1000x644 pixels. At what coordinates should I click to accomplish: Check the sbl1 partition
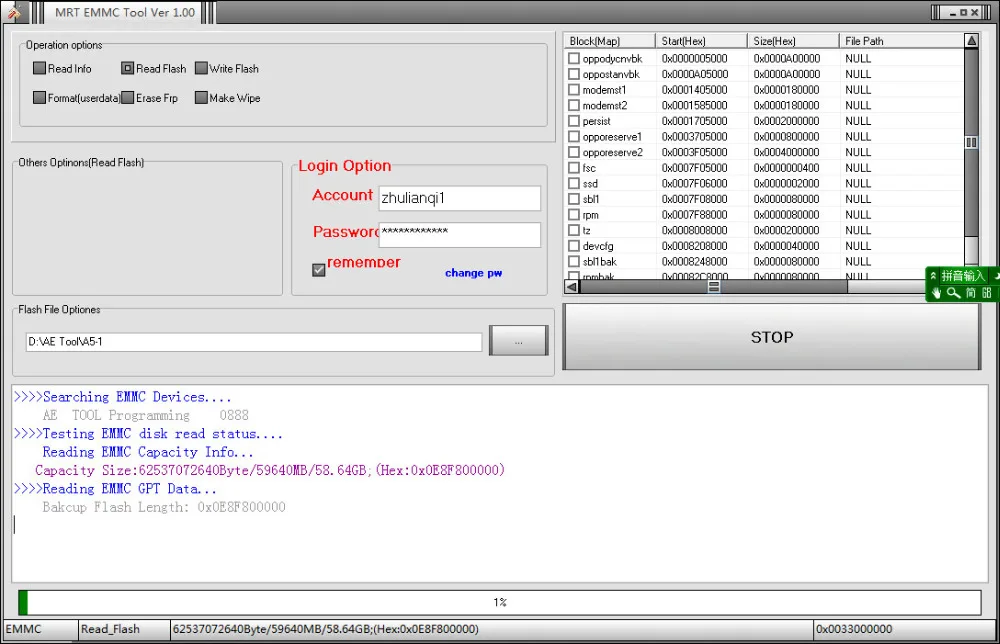click(x=574, y=199)
